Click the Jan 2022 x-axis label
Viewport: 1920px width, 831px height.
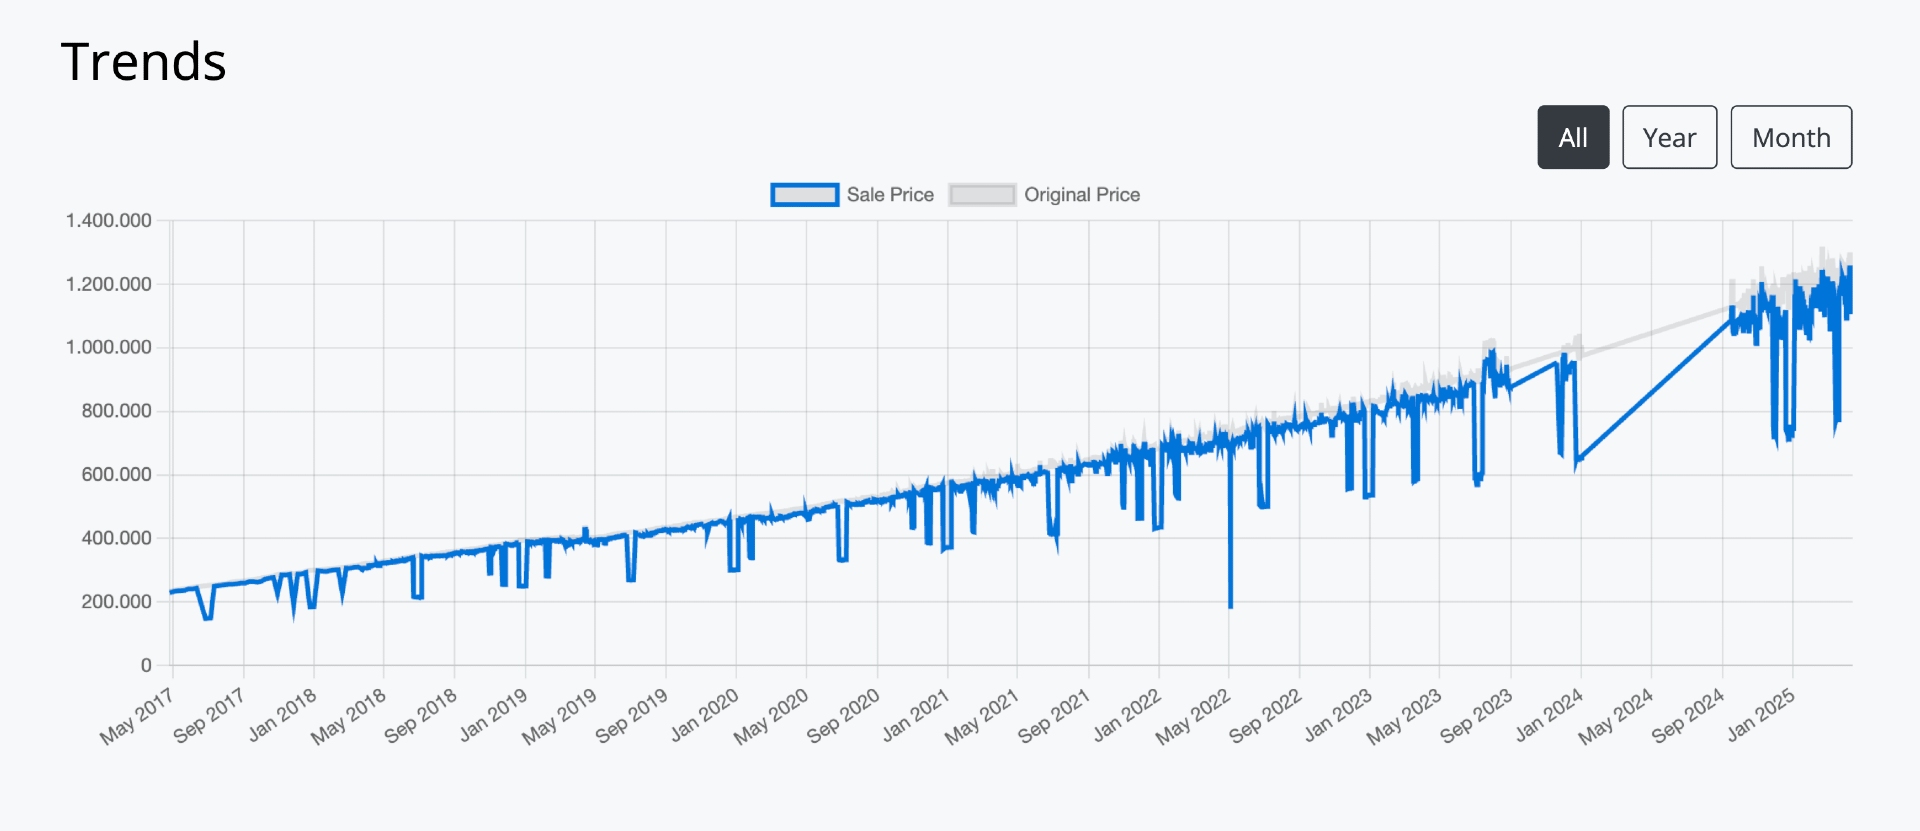tap(1126, 714)
